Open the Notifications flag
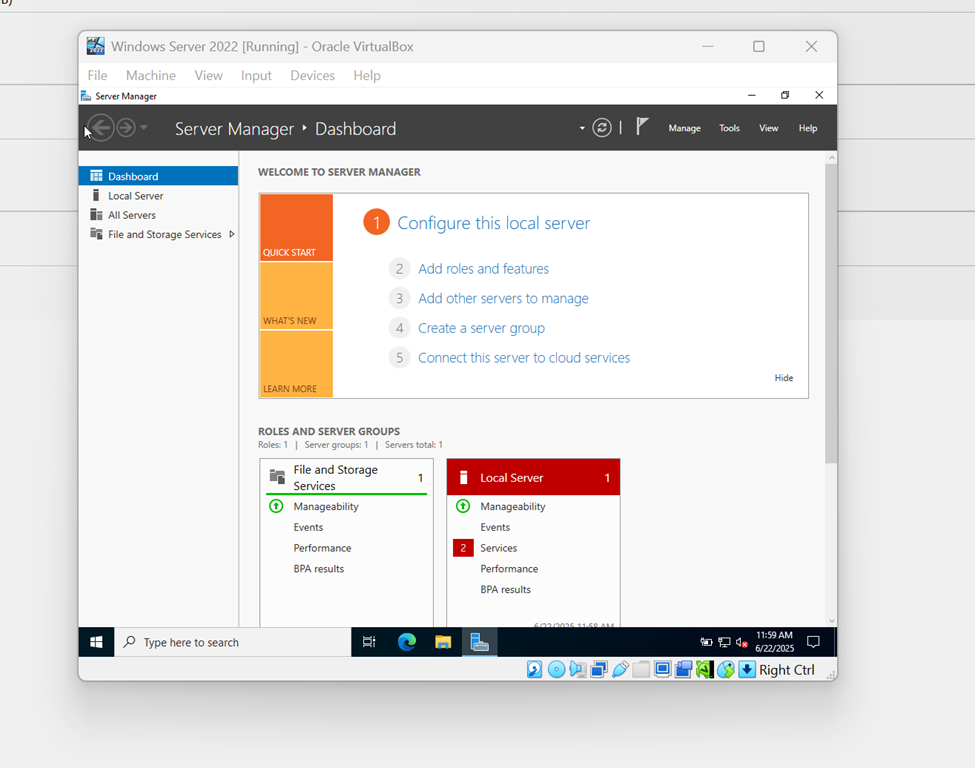The image size is (975, 768). click(642, 127)
